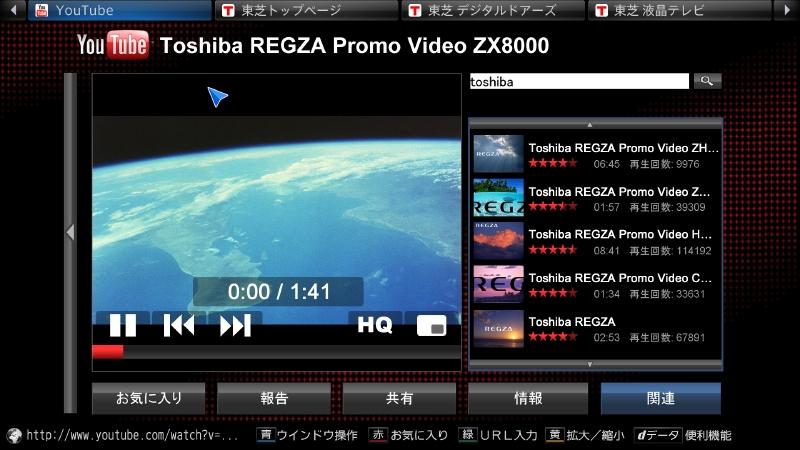
Task: Click the youtube.com/watch URL text
Action: coord(132,435)
